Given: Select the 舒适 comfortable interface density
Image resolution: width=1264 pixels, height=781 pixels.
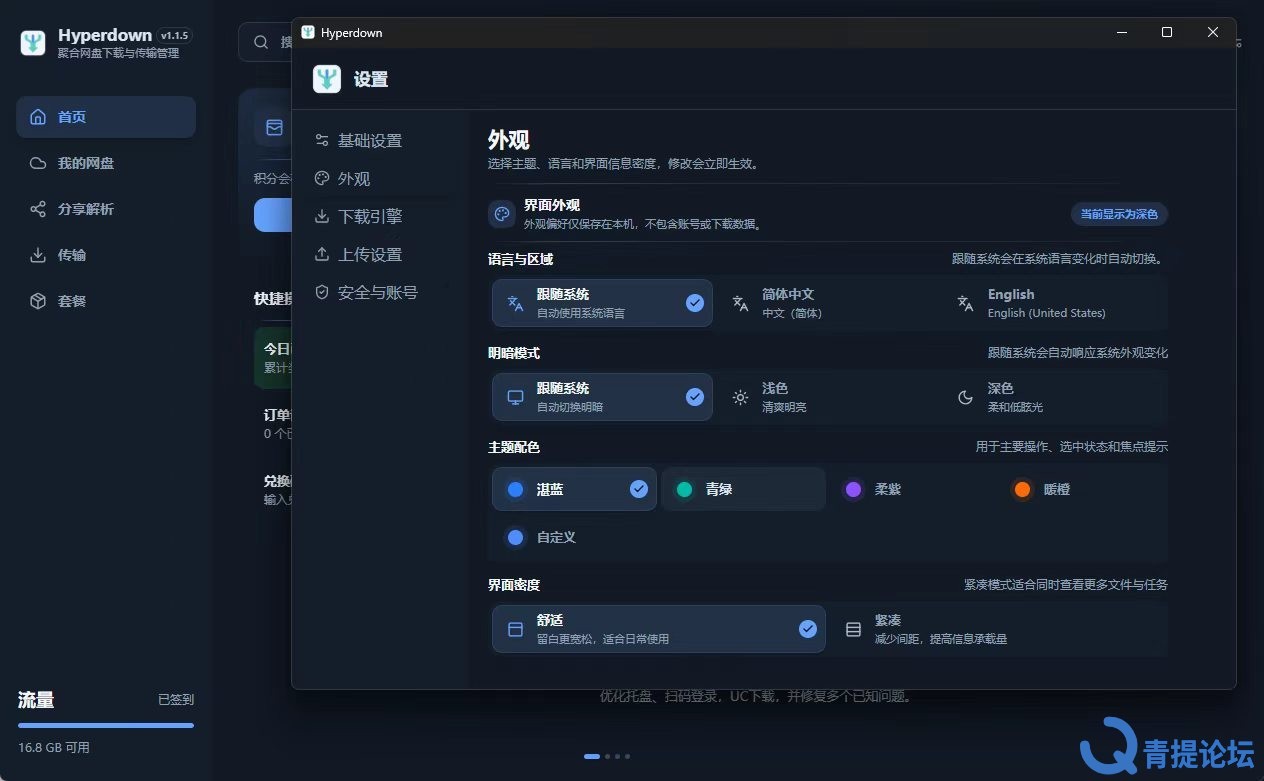Looking at the screenshot, I should (659, 629).
